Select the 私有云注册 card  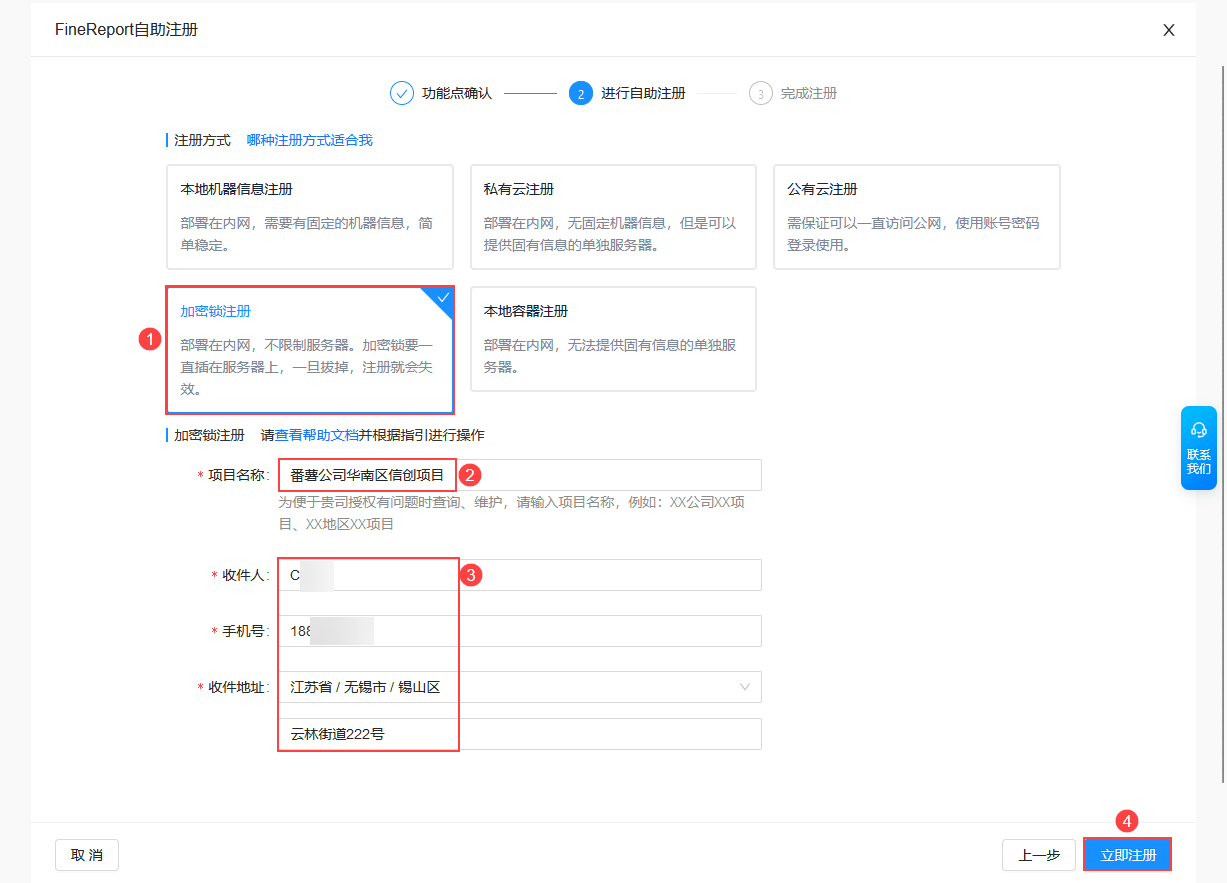click(613, 217)
